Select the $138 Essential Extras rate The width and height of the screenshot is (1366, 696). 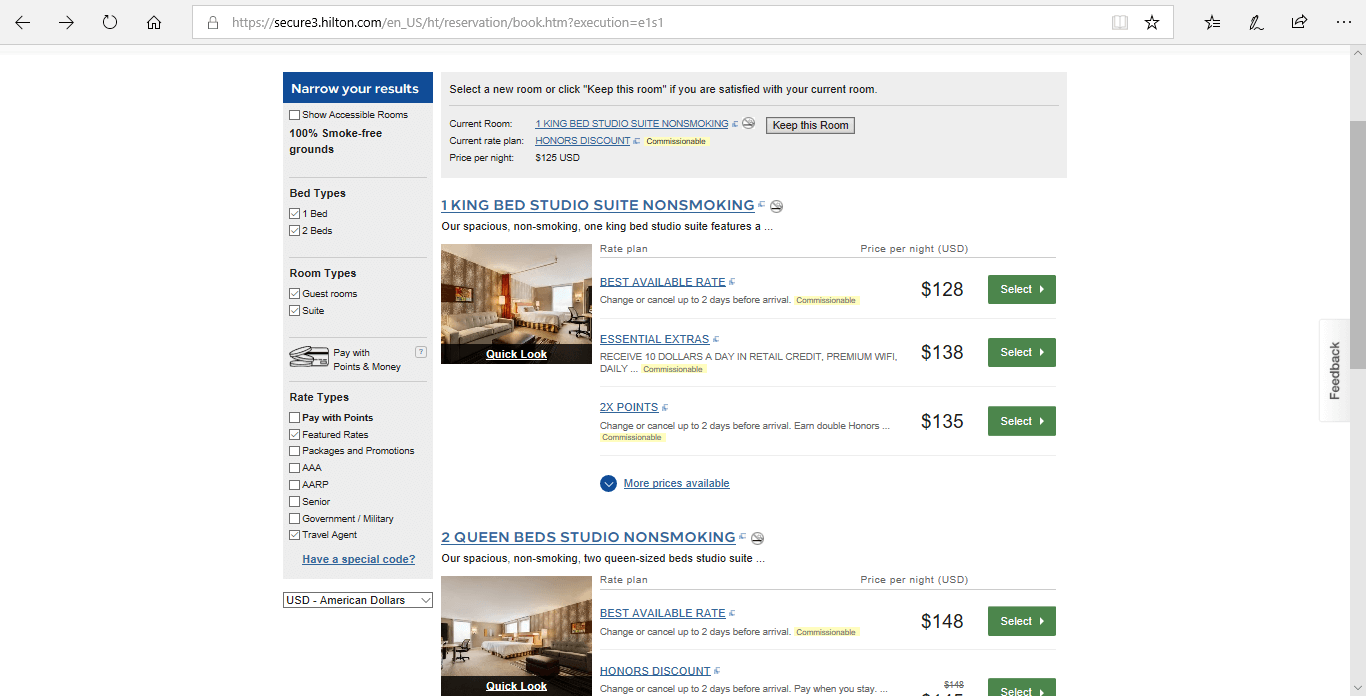[x=1021, y=353]
